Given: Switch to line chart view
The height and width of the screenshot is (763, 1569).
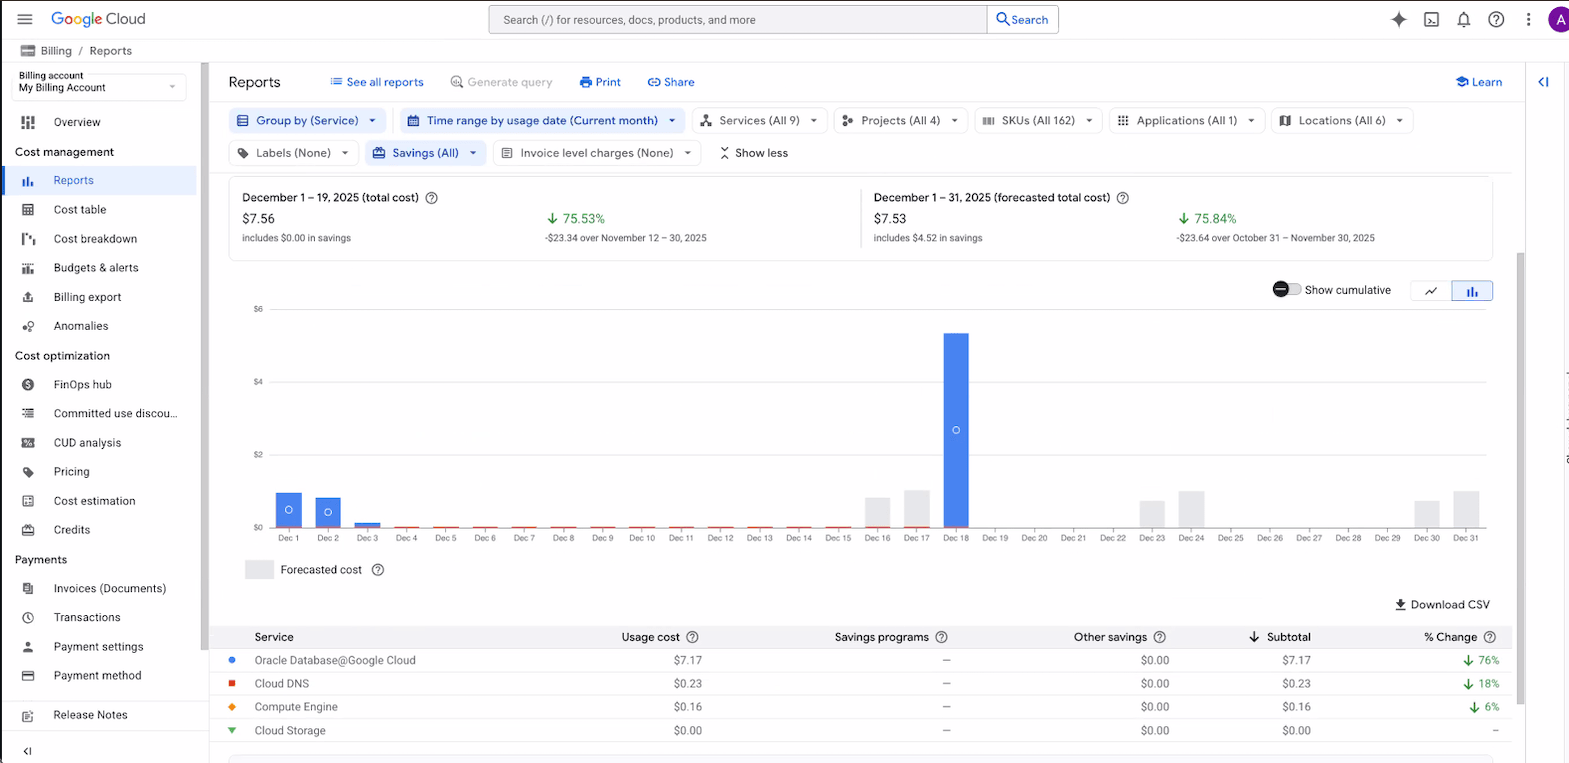Looking at the screenshot, I should click(1431, 291).
